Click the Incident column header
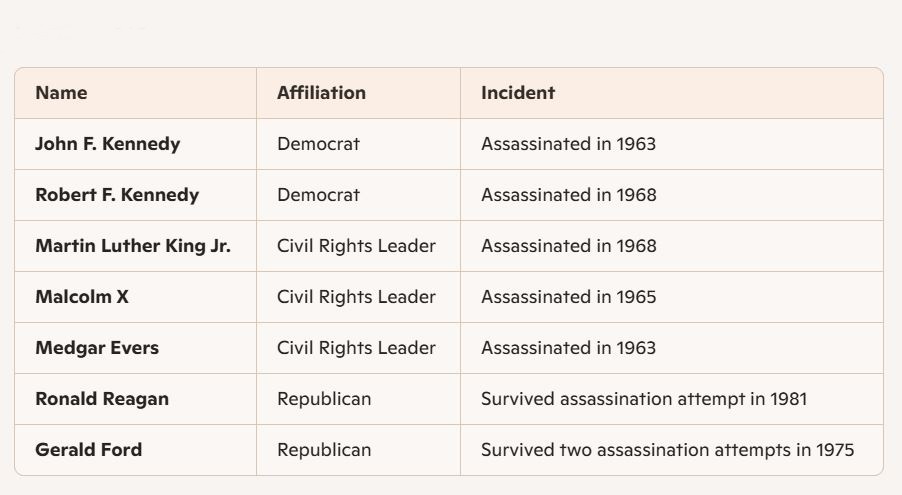Screen dimensions: 902x495 coord(518,93)
